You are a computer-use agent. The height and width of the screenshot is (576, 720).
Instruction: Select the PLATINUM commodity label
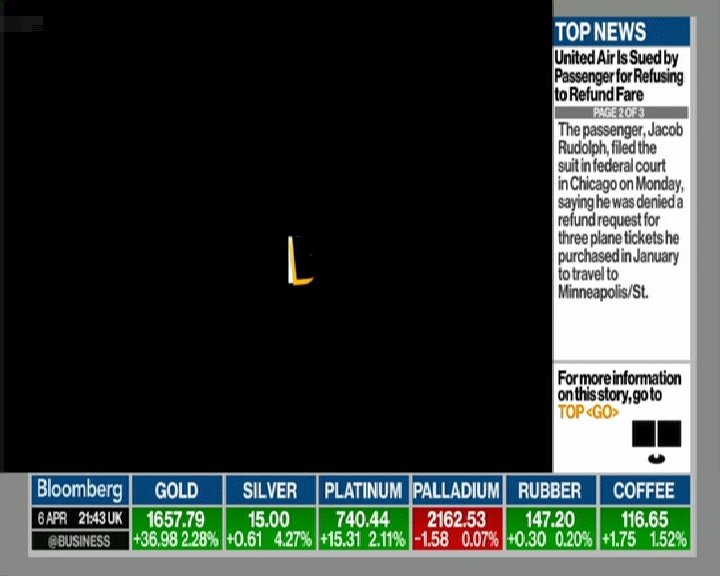(362, 491)
